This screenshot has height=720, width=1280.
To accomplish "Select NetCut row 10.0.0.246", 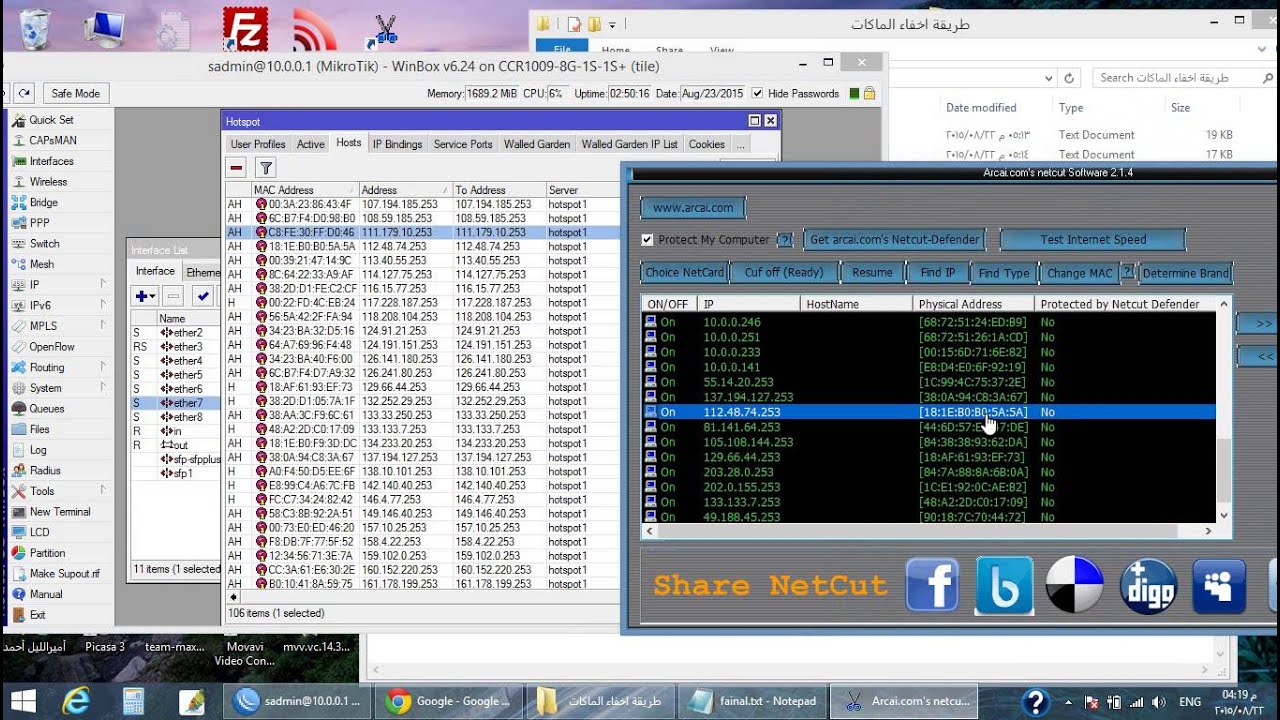I will click(930, 323).
